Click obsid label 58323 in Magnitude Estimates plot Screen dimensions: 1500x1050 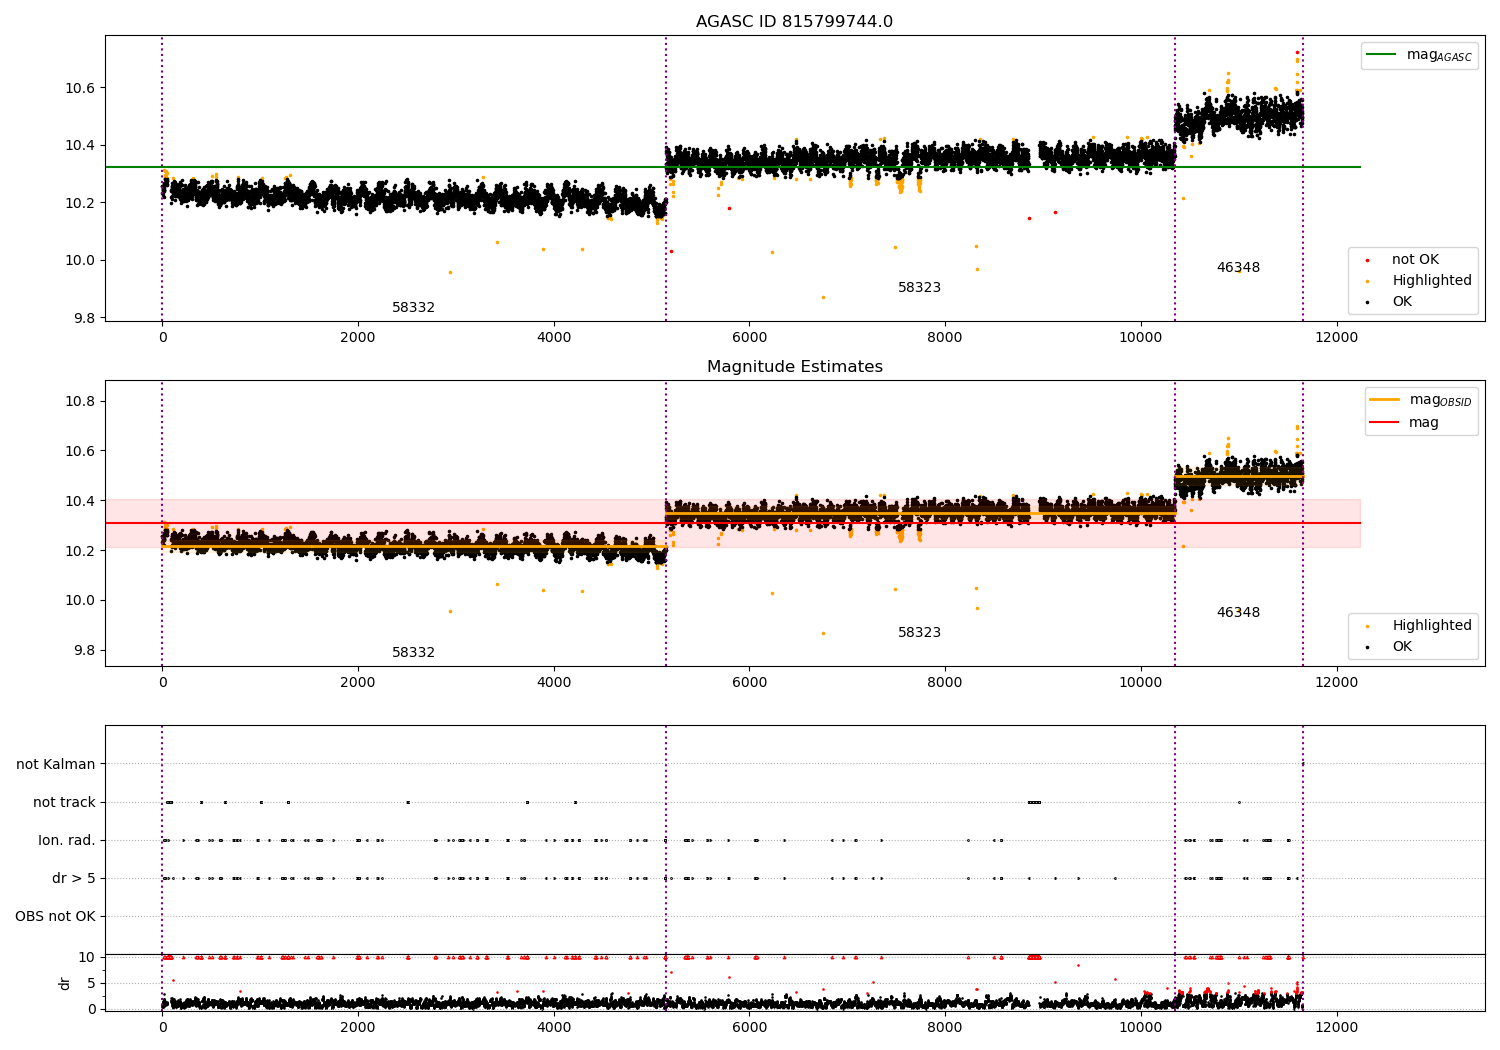(919, 633)
